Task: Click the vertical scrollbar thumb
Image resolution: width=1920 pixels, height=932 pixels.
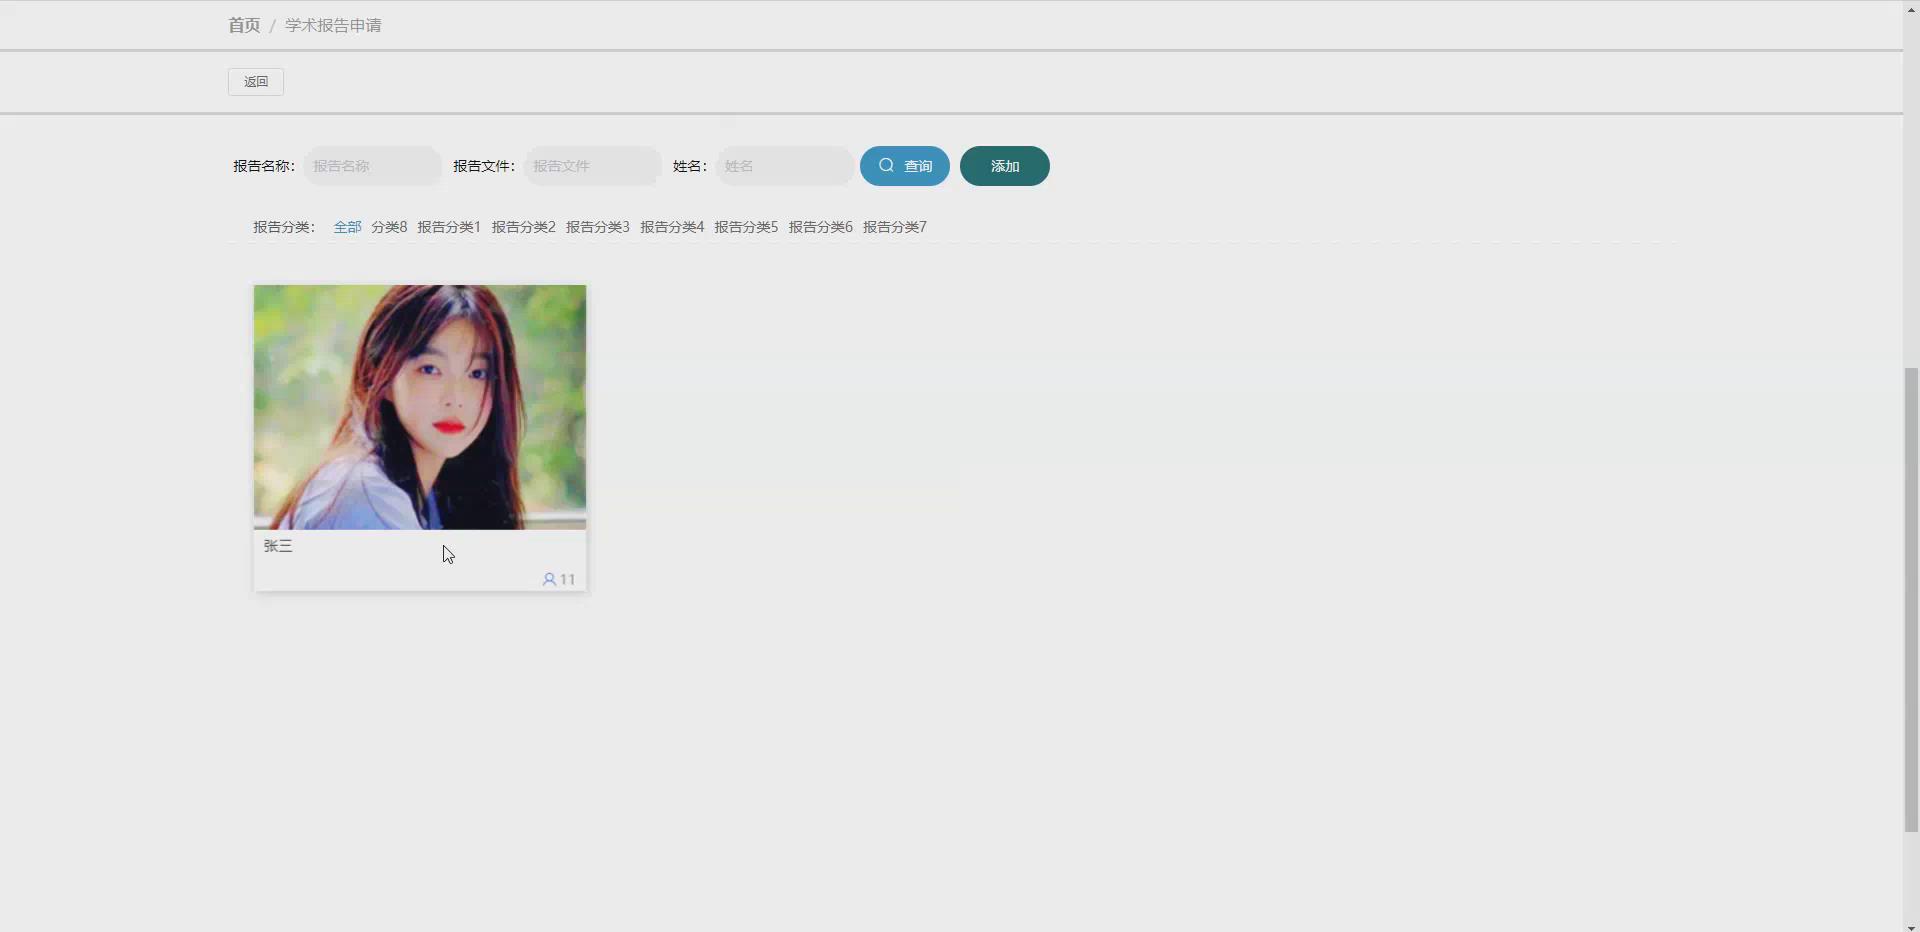Action: coord(1911,599)
